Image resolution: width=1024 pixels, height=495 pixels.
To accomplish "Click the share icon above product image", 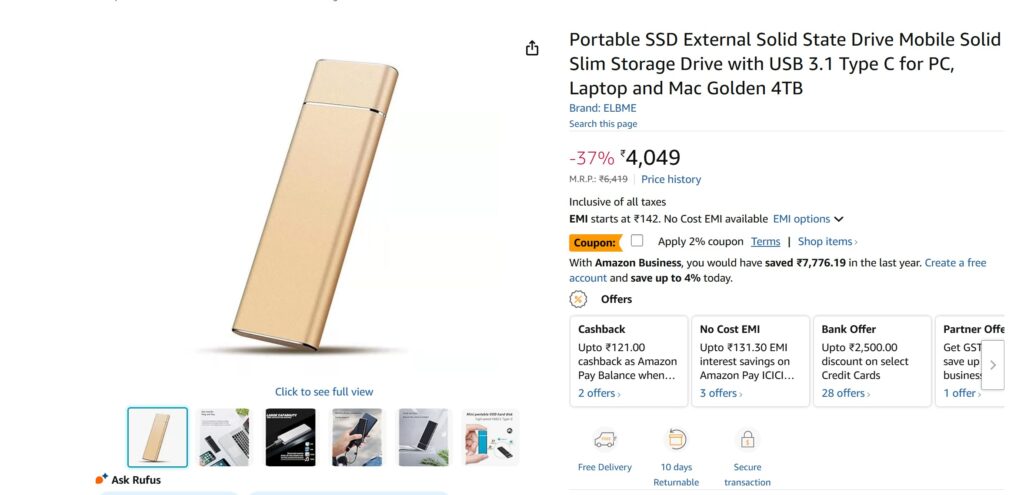I will (532, 48).
